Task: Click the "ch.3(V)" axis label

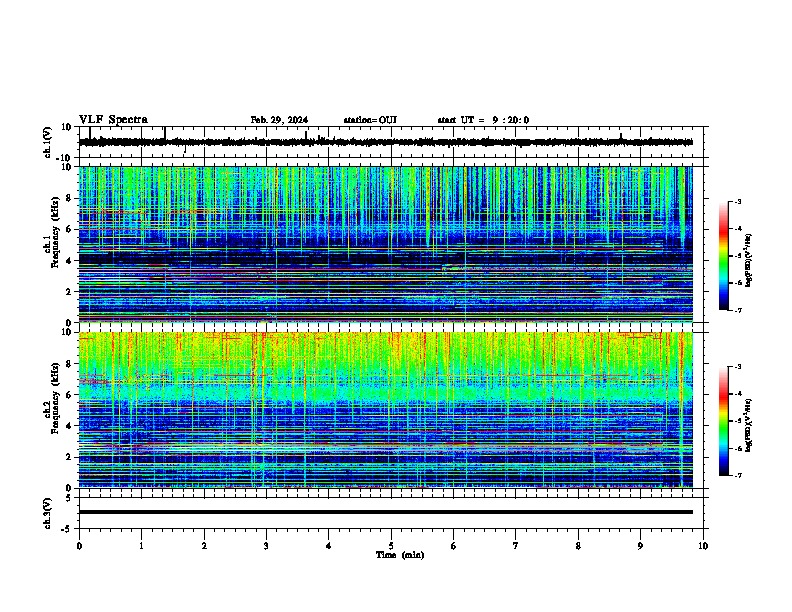Action: click(48, 513)
